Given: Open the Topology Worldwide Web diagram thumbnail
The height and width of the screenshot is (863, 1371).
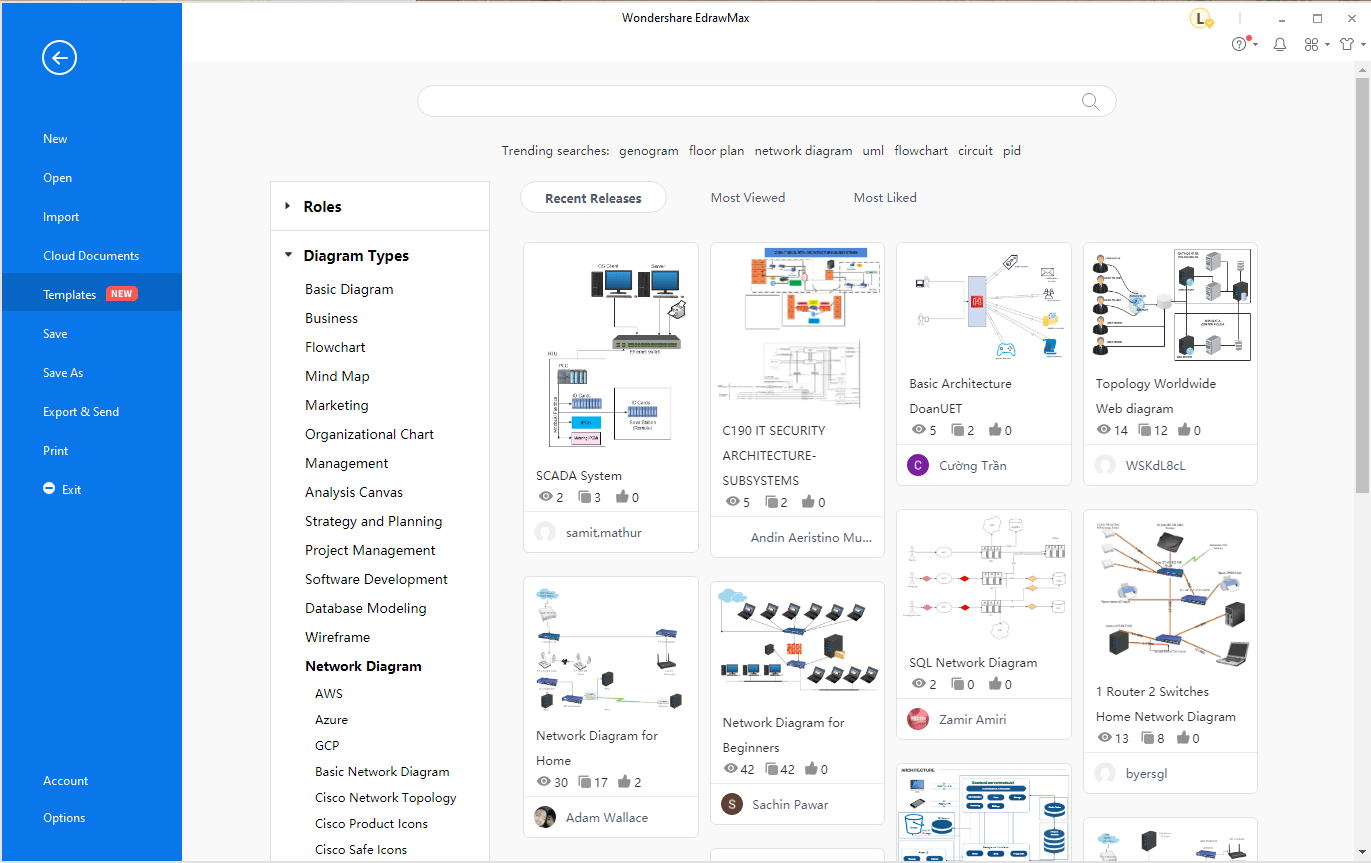Looking at the screenshot, I should coord(1170,306).
